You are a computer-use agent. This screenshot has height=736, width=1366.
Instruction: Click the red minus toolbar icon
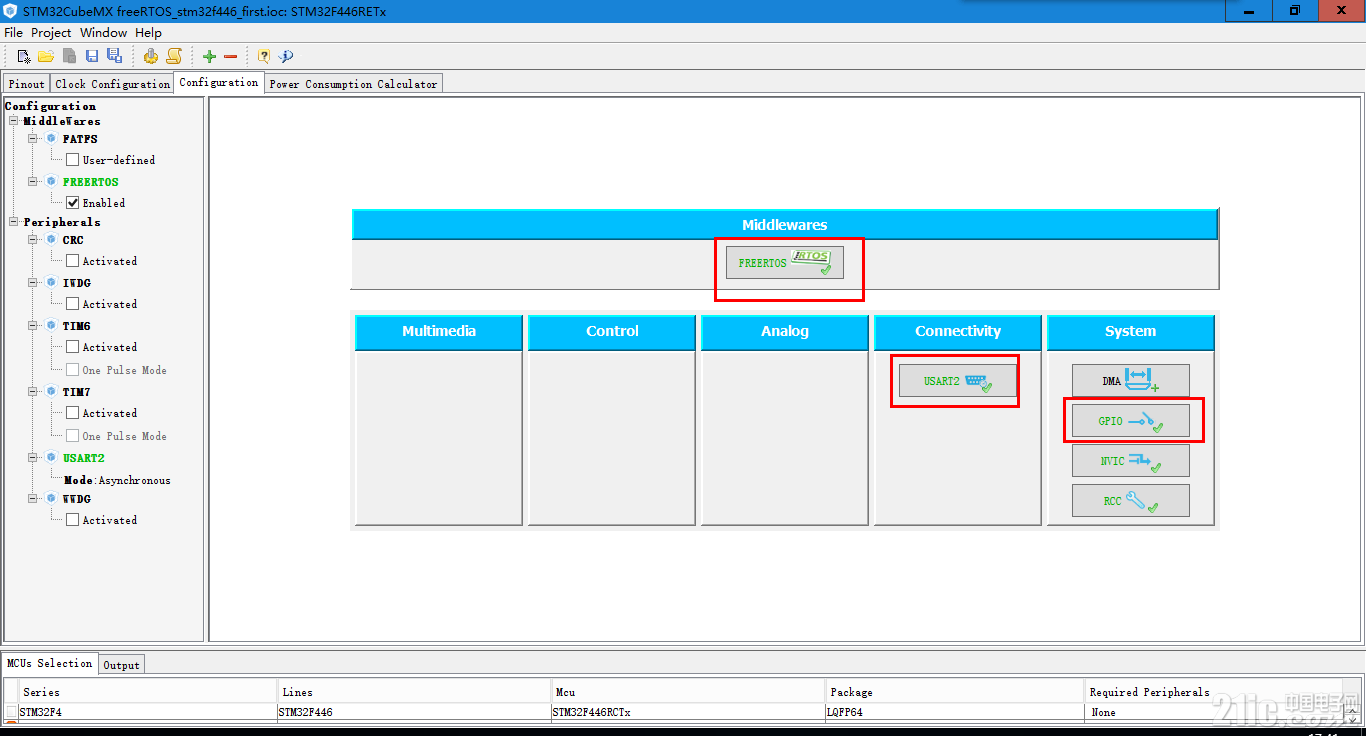(x=231, y=57)
